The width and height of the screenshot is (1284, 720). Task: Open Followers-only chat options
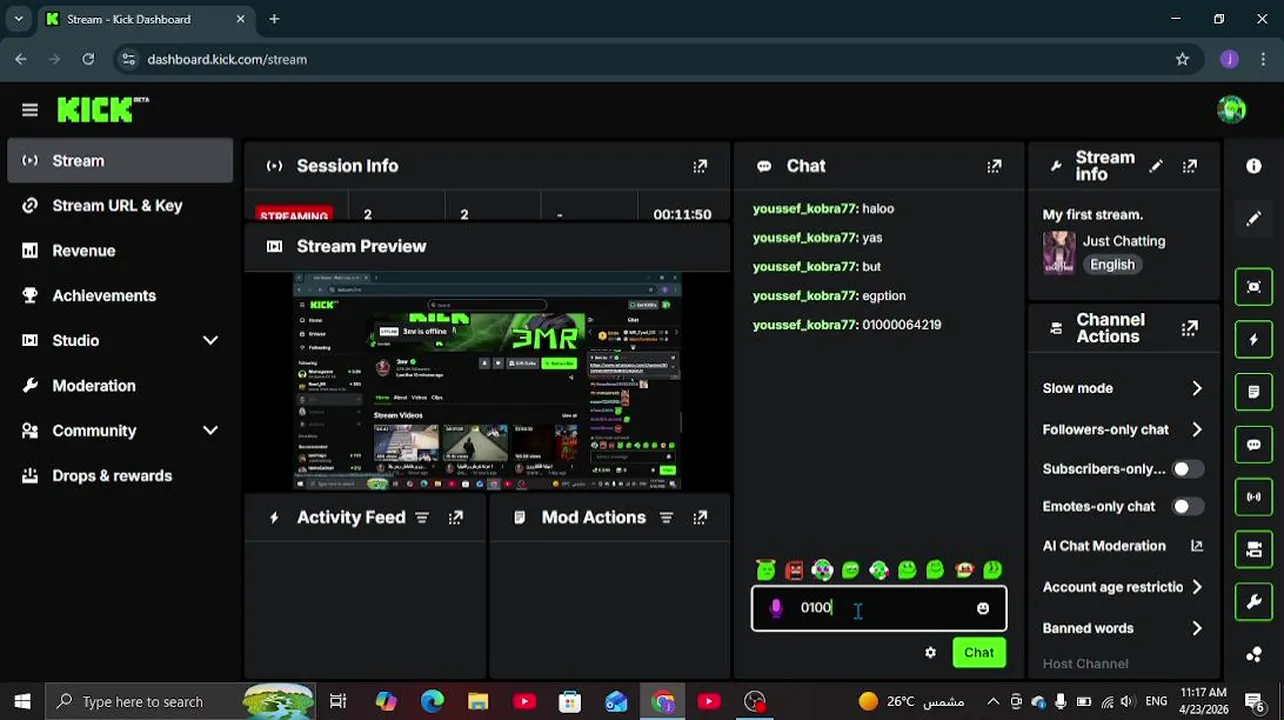point(1123,429)
